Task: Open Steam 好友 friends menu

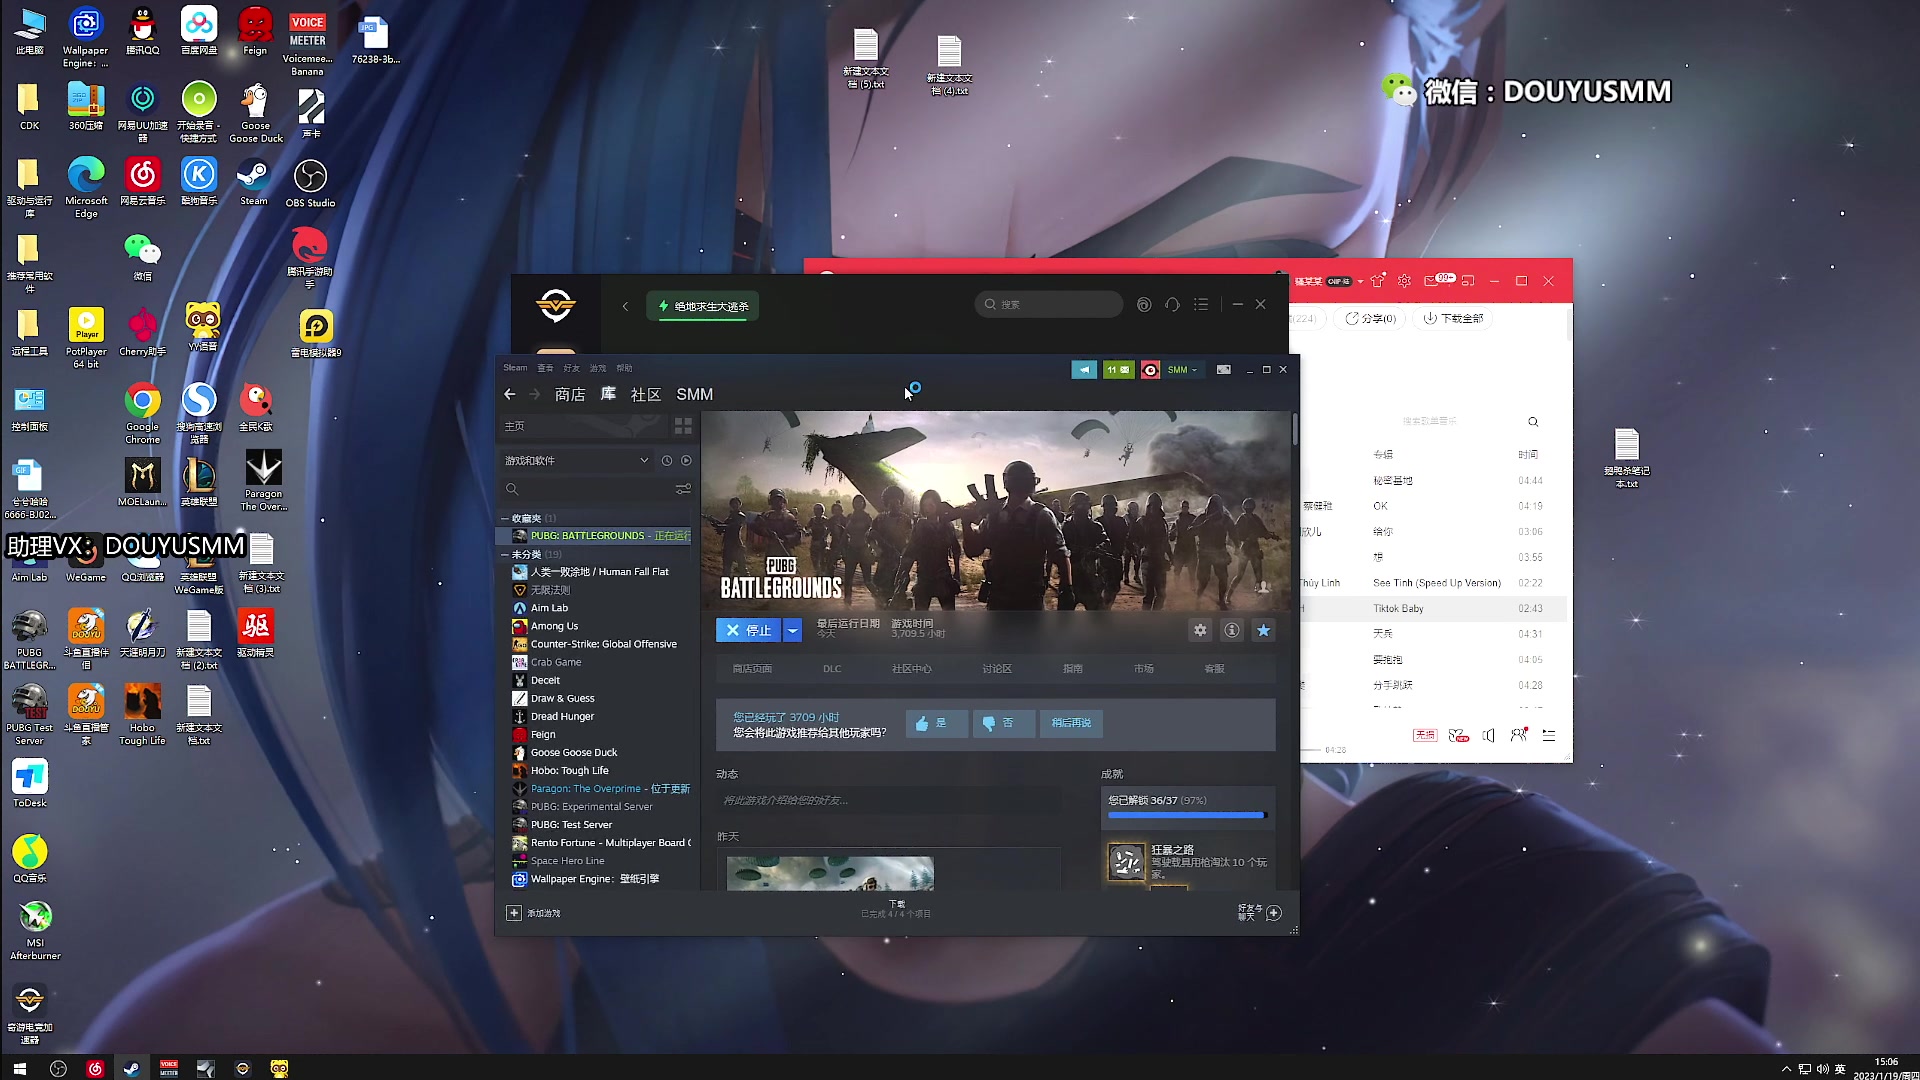Action: tap(571, 368)
